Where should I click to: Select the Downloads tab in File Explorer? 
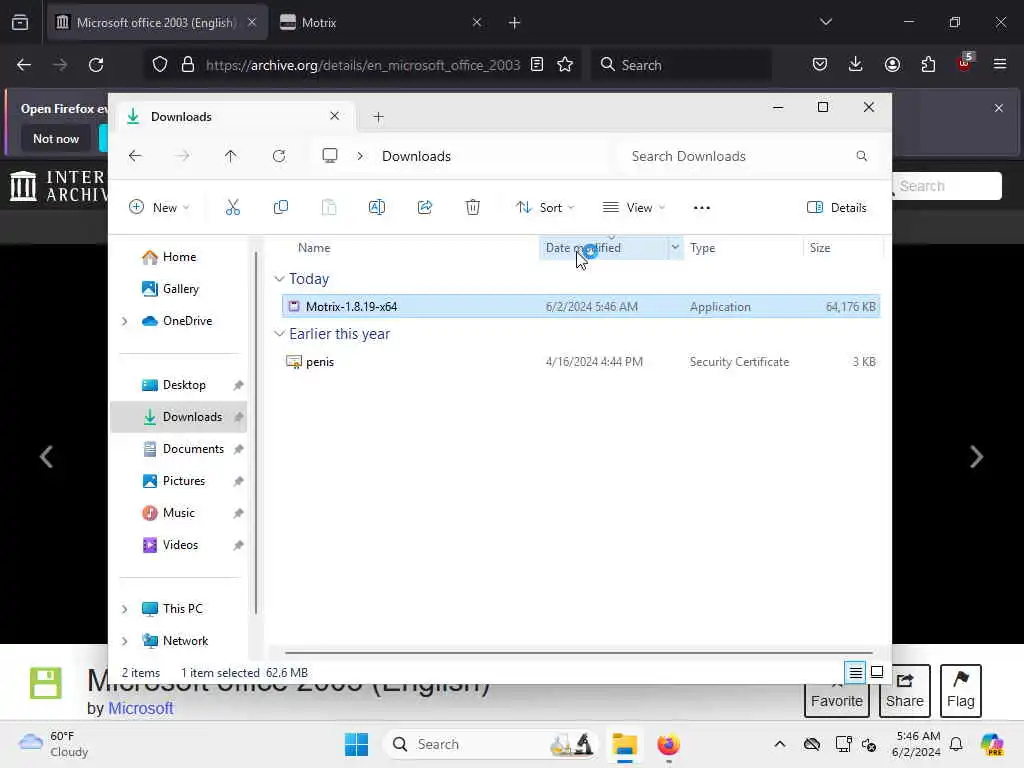click(234, 116)
